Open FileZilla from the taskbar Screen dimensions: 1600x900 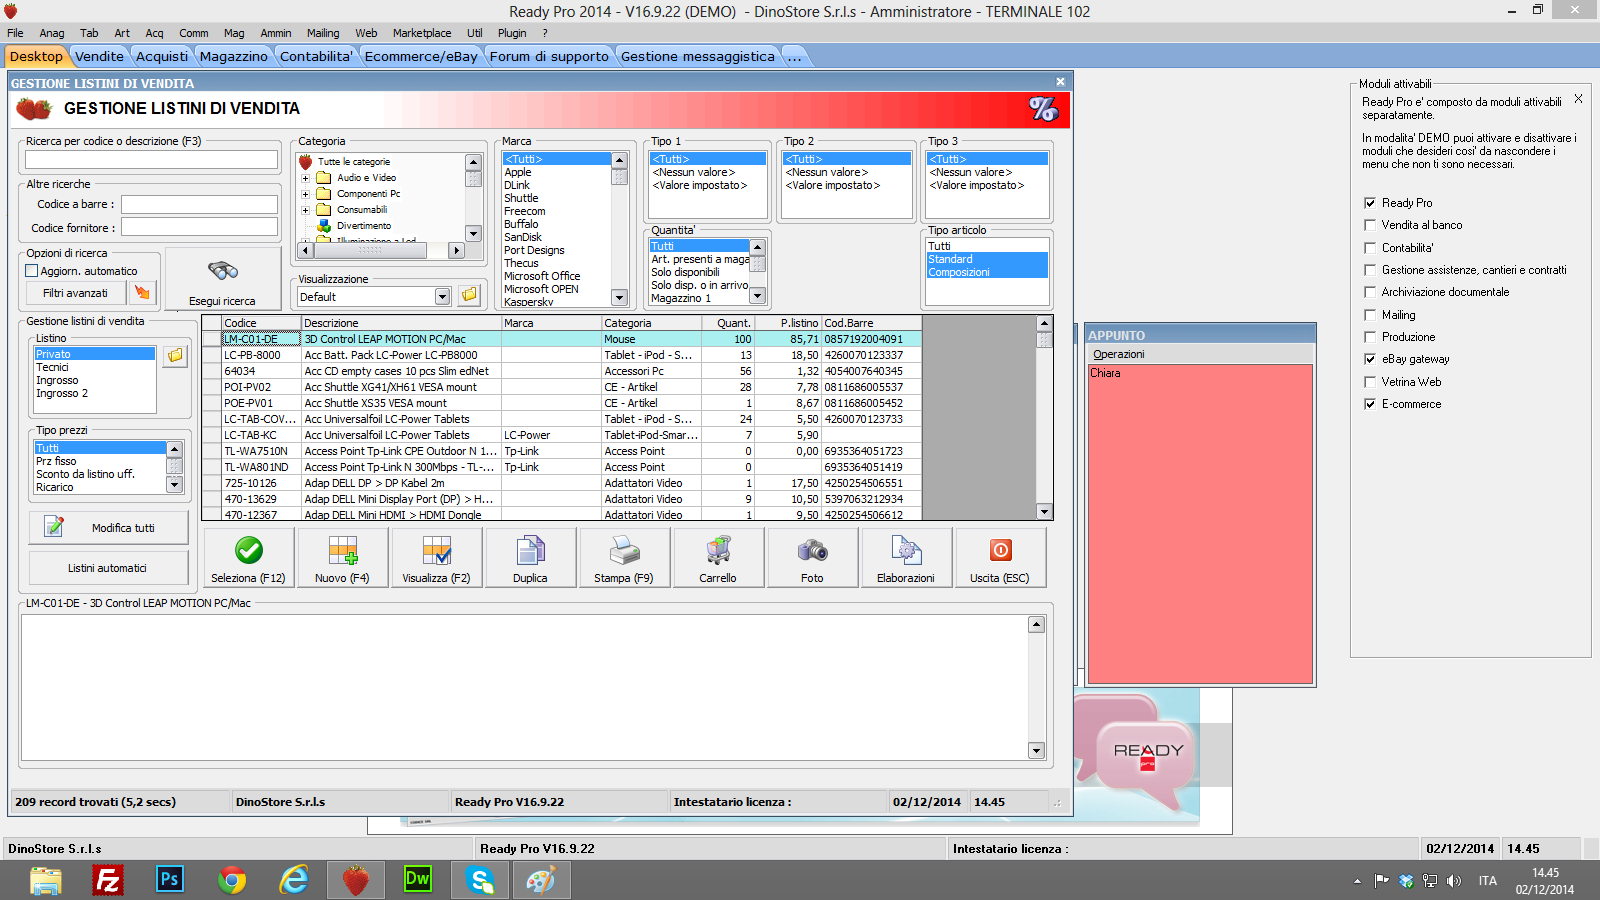click(107, 880)
